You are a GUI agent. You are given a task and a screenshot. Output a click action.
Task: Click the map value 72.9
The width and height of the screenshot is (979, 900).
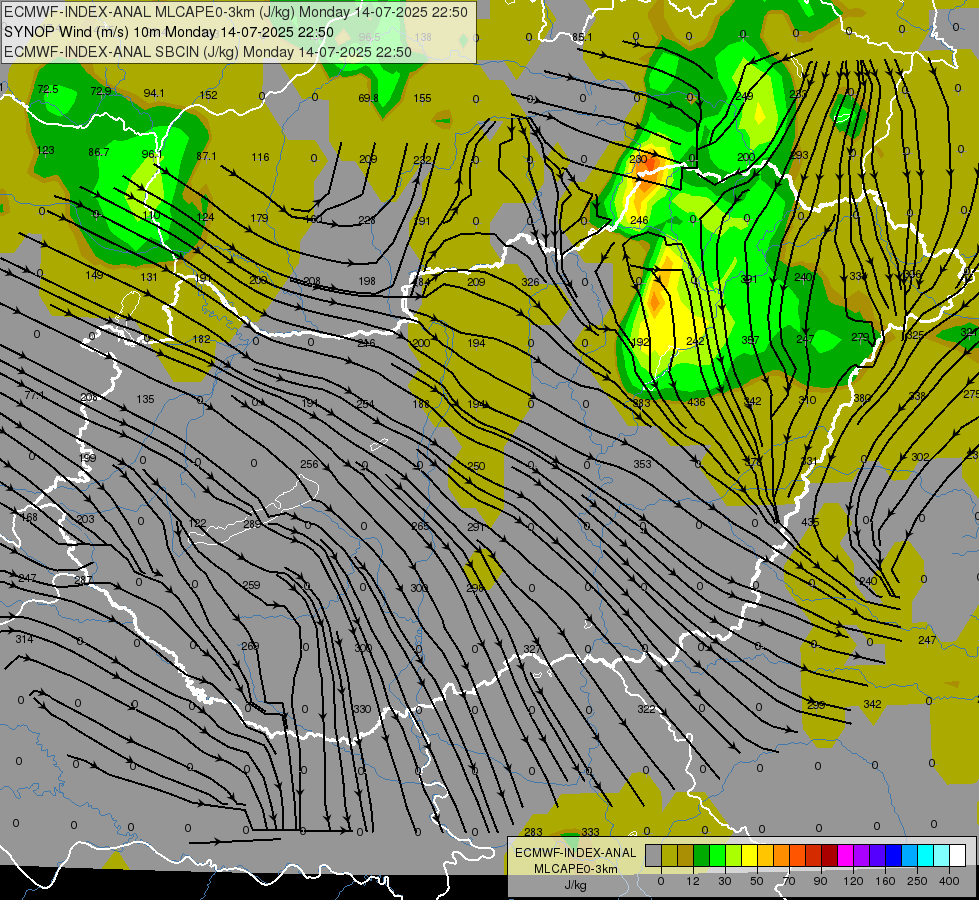tap(101, 91)
